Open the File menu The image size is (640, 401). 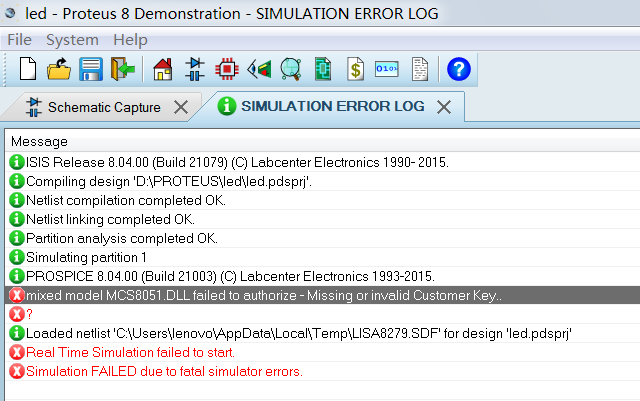pyautogui.click(x=19, y=40)
